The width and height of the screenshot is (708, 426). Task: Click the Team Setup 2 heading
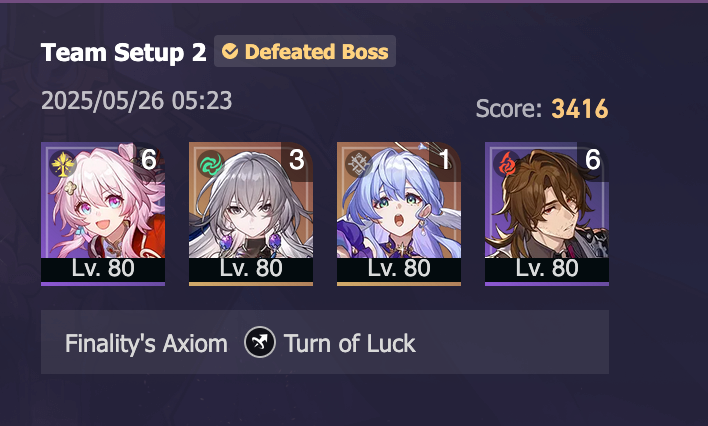tap(124, 52)
